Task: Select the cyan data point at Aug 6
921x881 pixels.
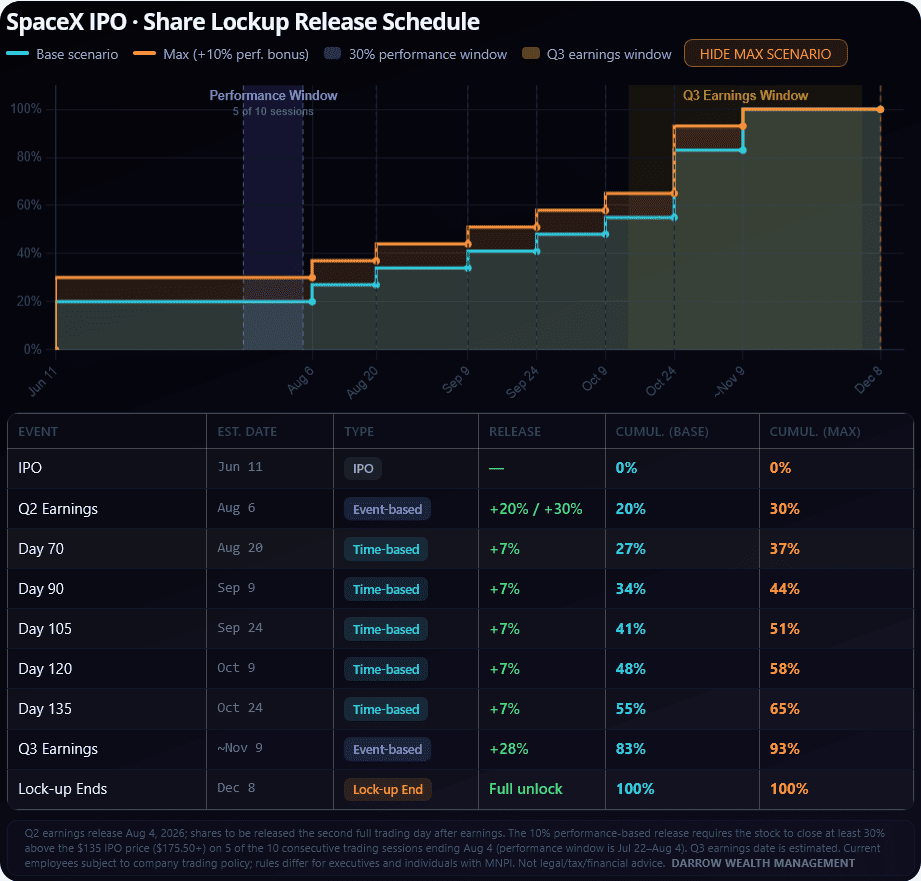Action: point(312,302)
